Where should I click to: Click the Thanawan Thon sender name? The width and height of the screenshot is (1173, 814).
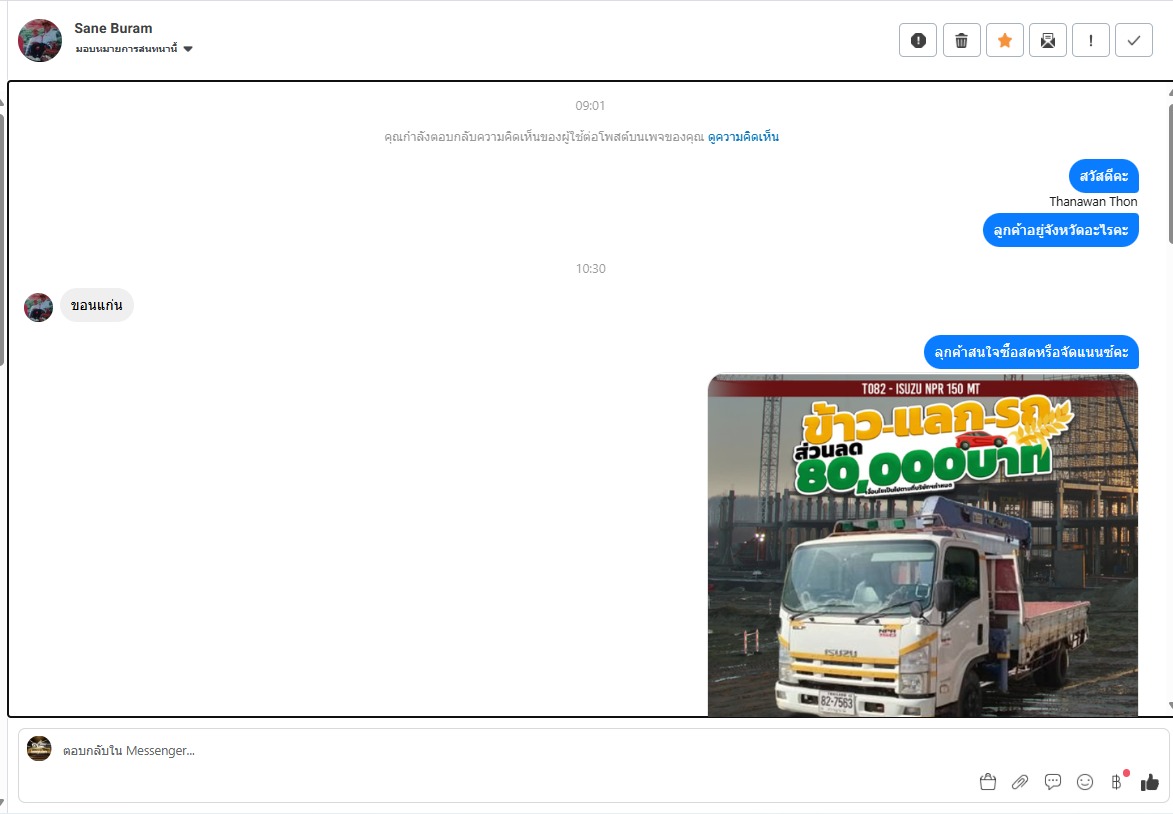point(1093,202)
